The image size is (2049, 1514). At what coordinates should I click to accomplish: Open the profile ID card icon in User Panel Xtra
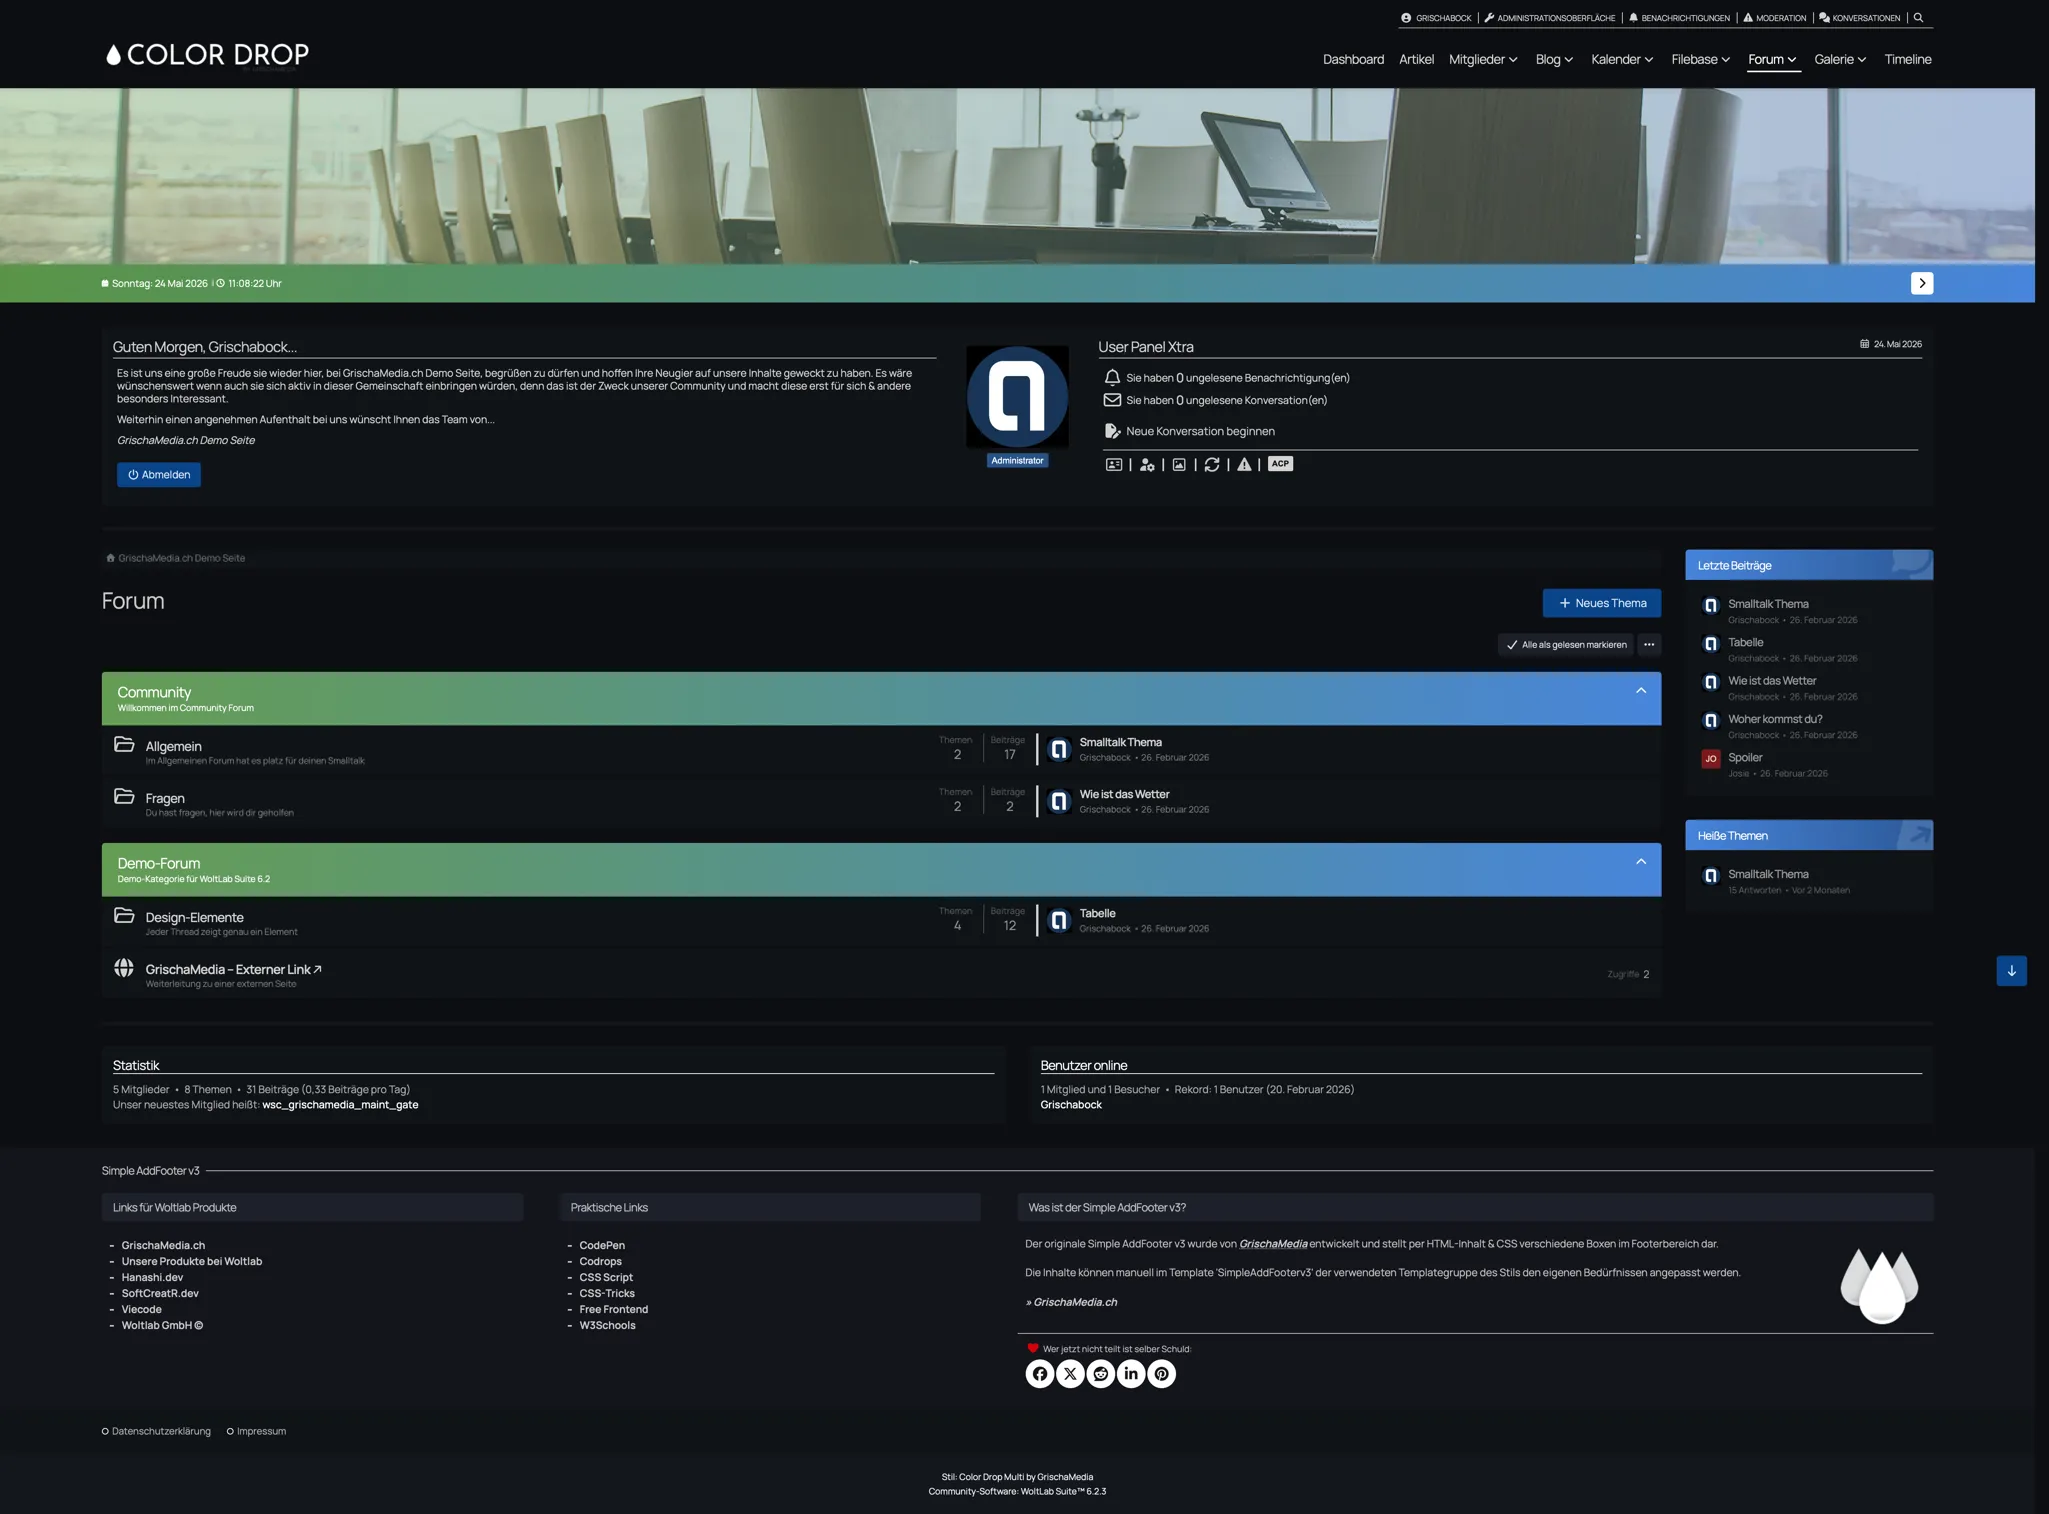click(1113, 465)
